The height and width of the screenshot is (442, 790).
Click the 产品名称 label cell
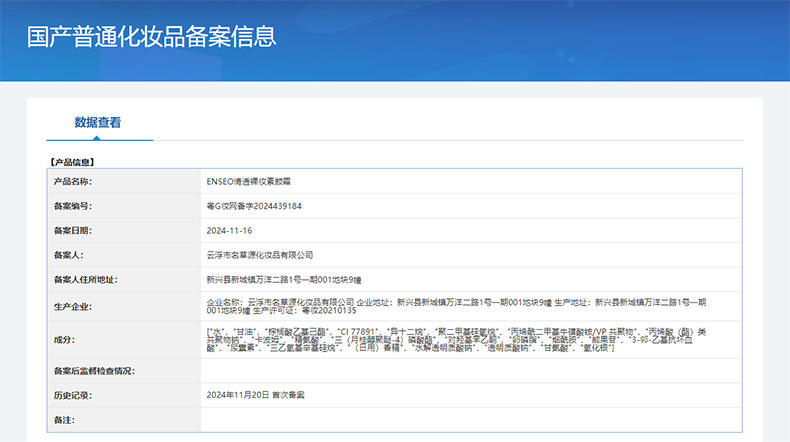pos(124,181)
